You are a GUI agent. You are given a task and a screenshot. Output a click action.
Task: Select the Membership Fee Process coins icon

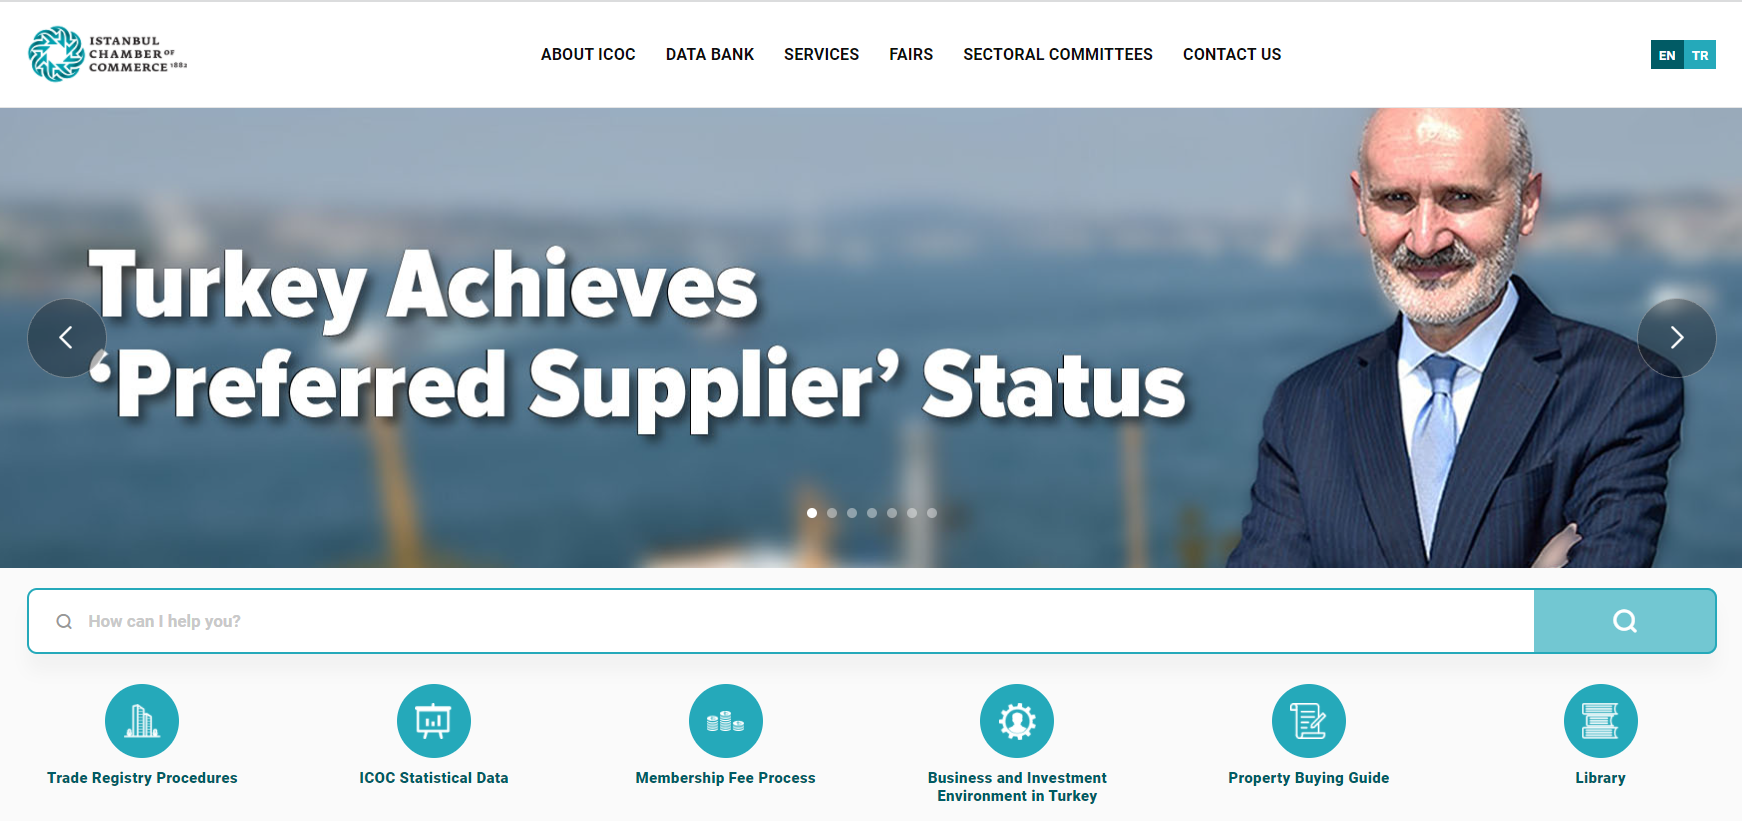tap(726, 721)
